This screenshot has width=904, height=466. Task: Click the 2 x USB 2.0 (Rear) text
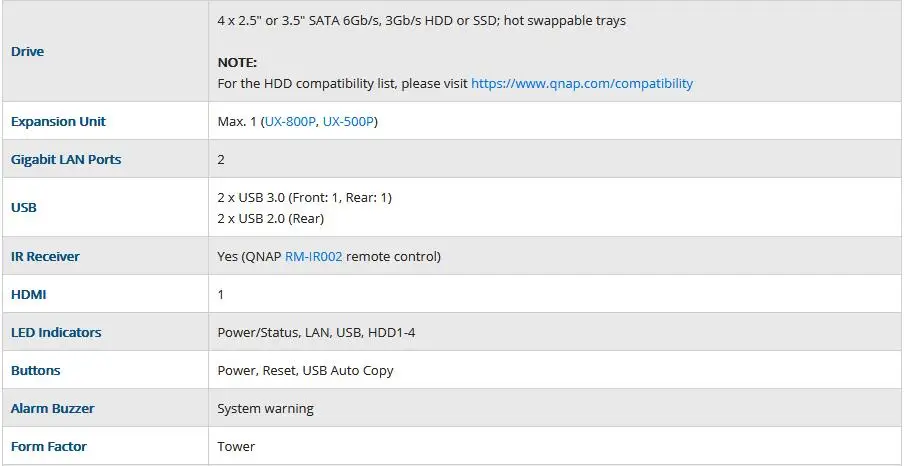tap(270, 219)
